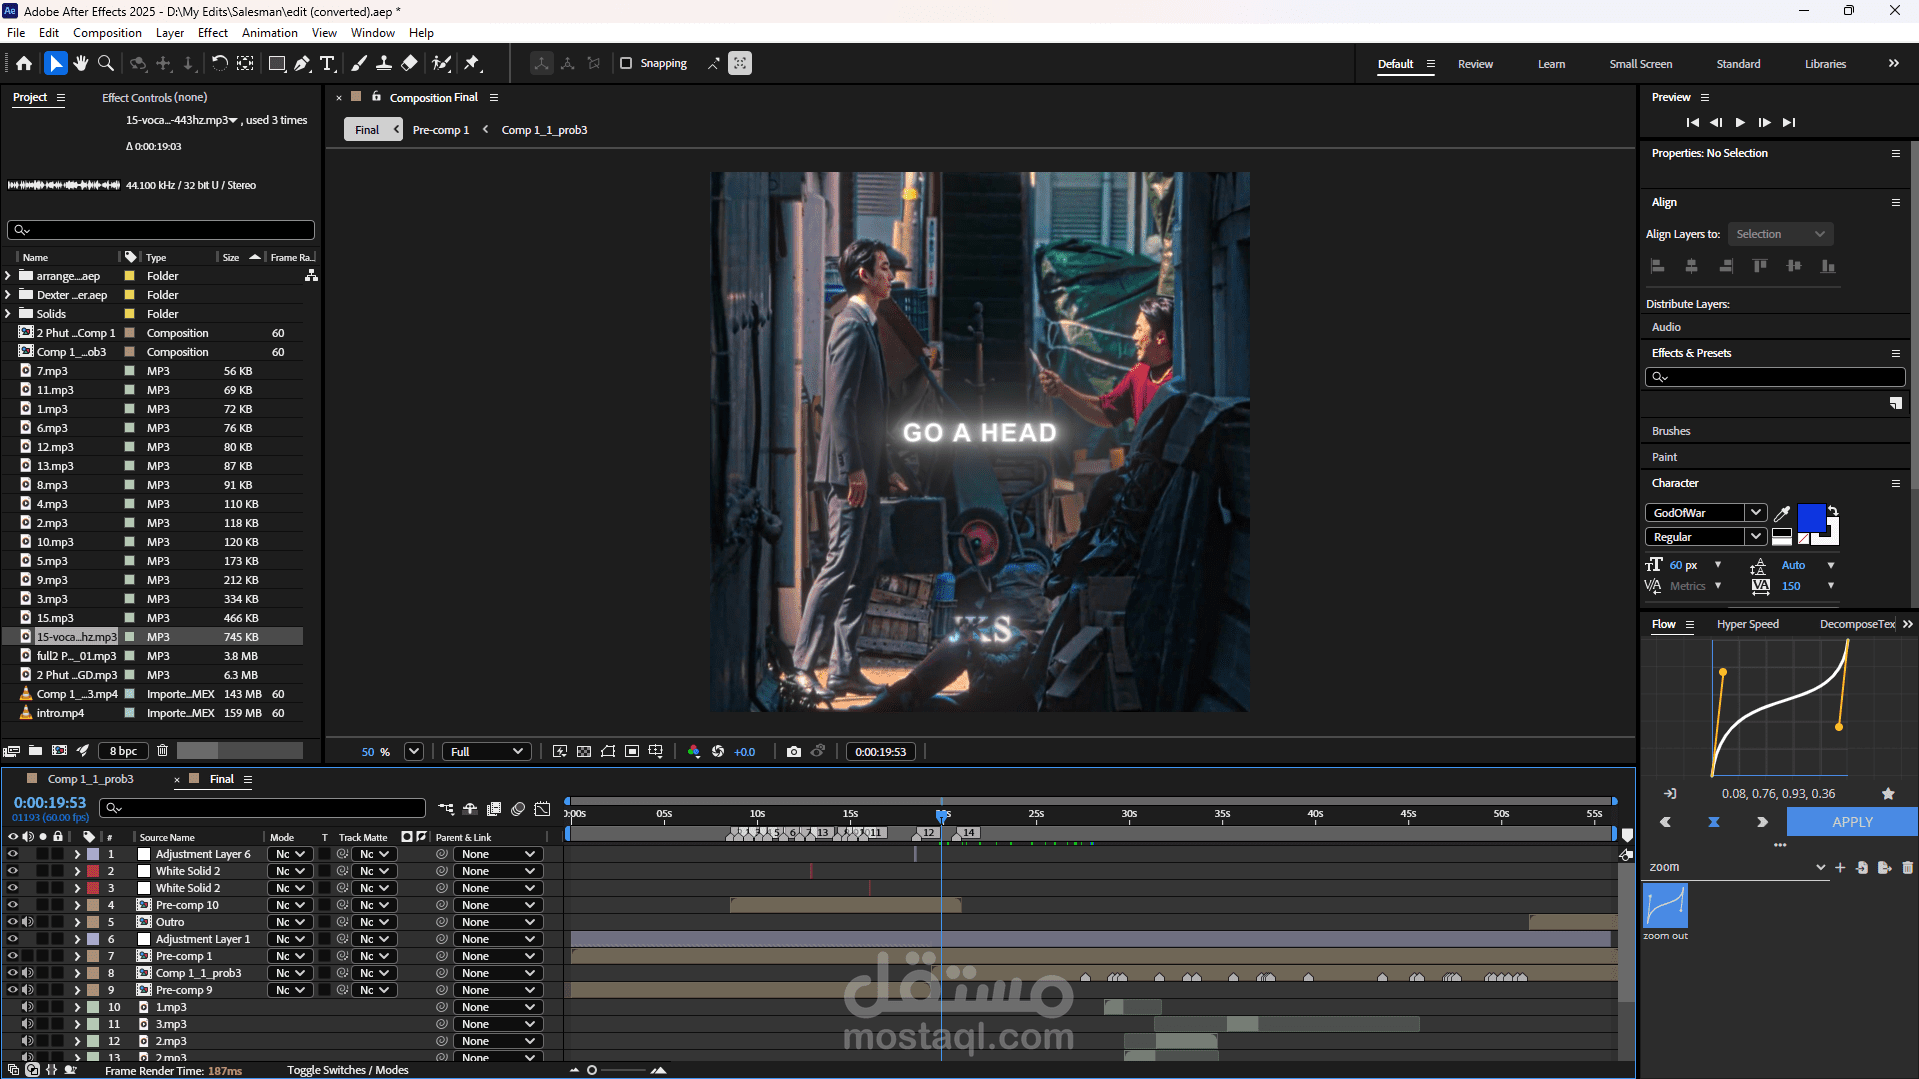1919x1079 pixels.
Task: Open the magnification ratio dropdown
Action: point(414,752)
